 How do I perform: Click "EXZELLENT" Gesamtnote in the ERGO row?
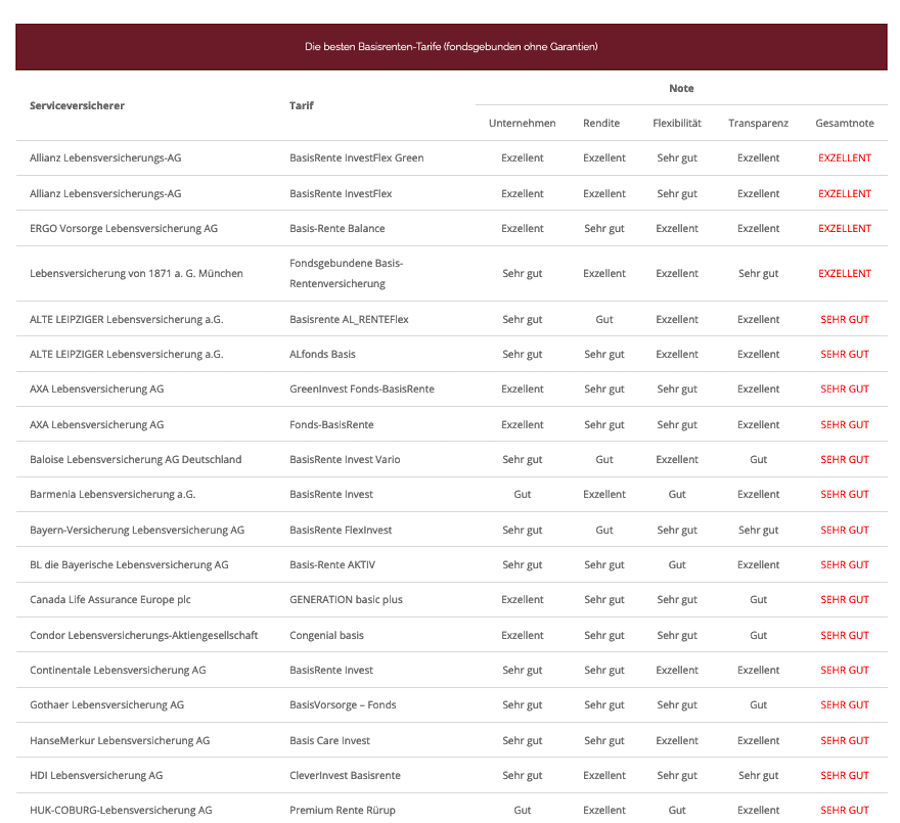click(845, 228)
